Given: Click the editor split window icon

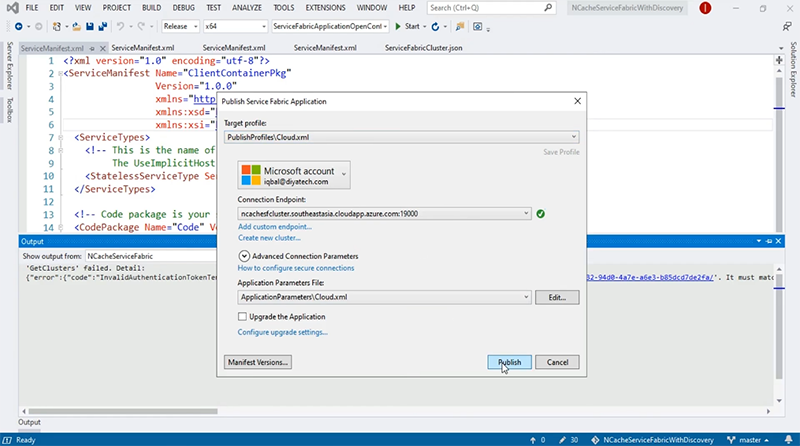Looking at the screenshot, I should coord(779,60).
